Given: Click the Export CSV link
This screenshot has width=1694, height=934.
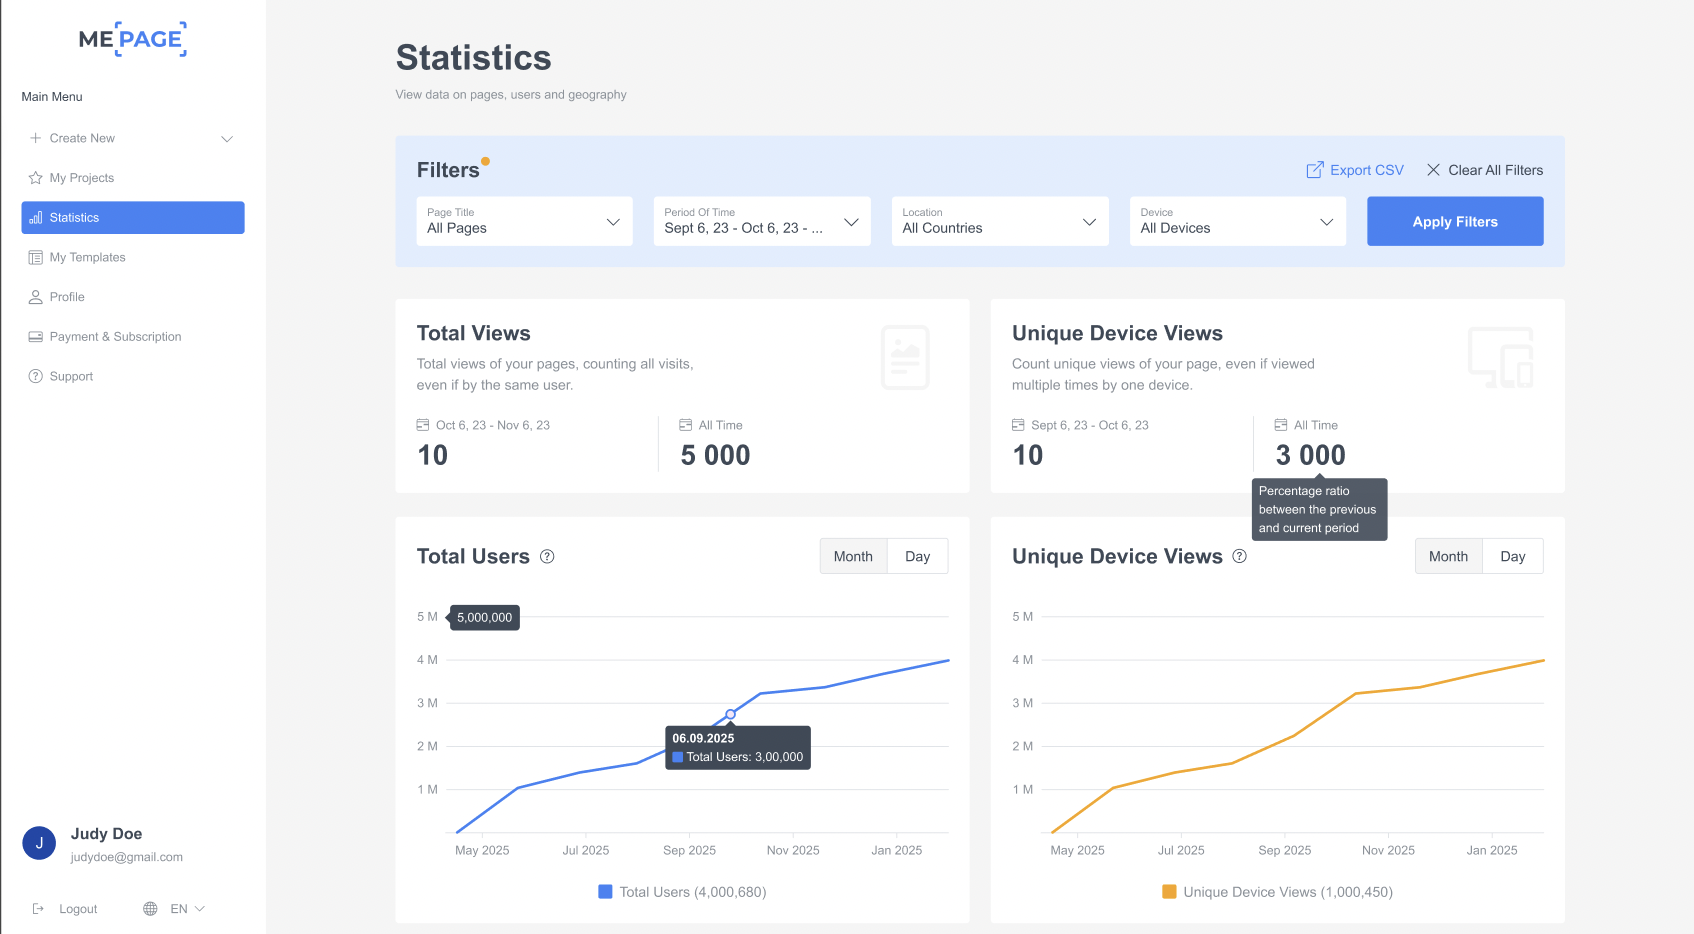Looking at the screenshot, I should click(x=1355, y=170).
